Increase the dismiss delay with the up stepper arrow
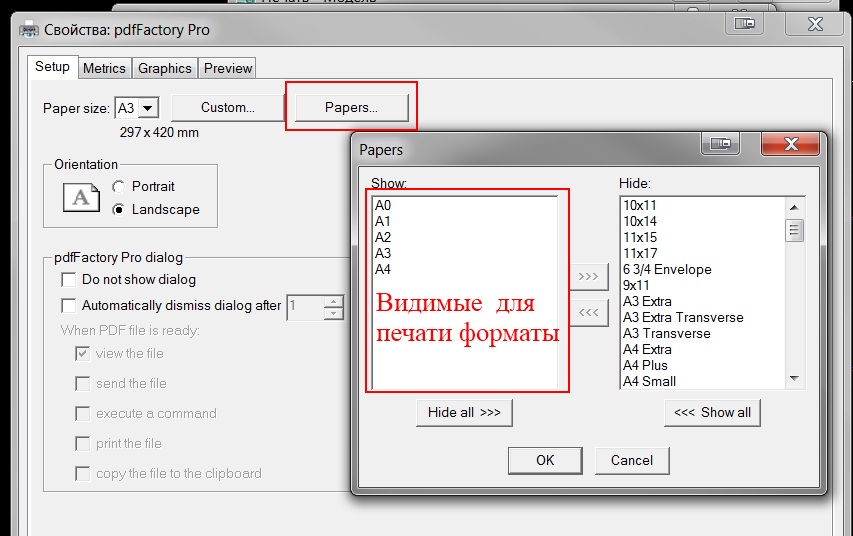Viewport: 853px width, 536px height. click(333, 300)
